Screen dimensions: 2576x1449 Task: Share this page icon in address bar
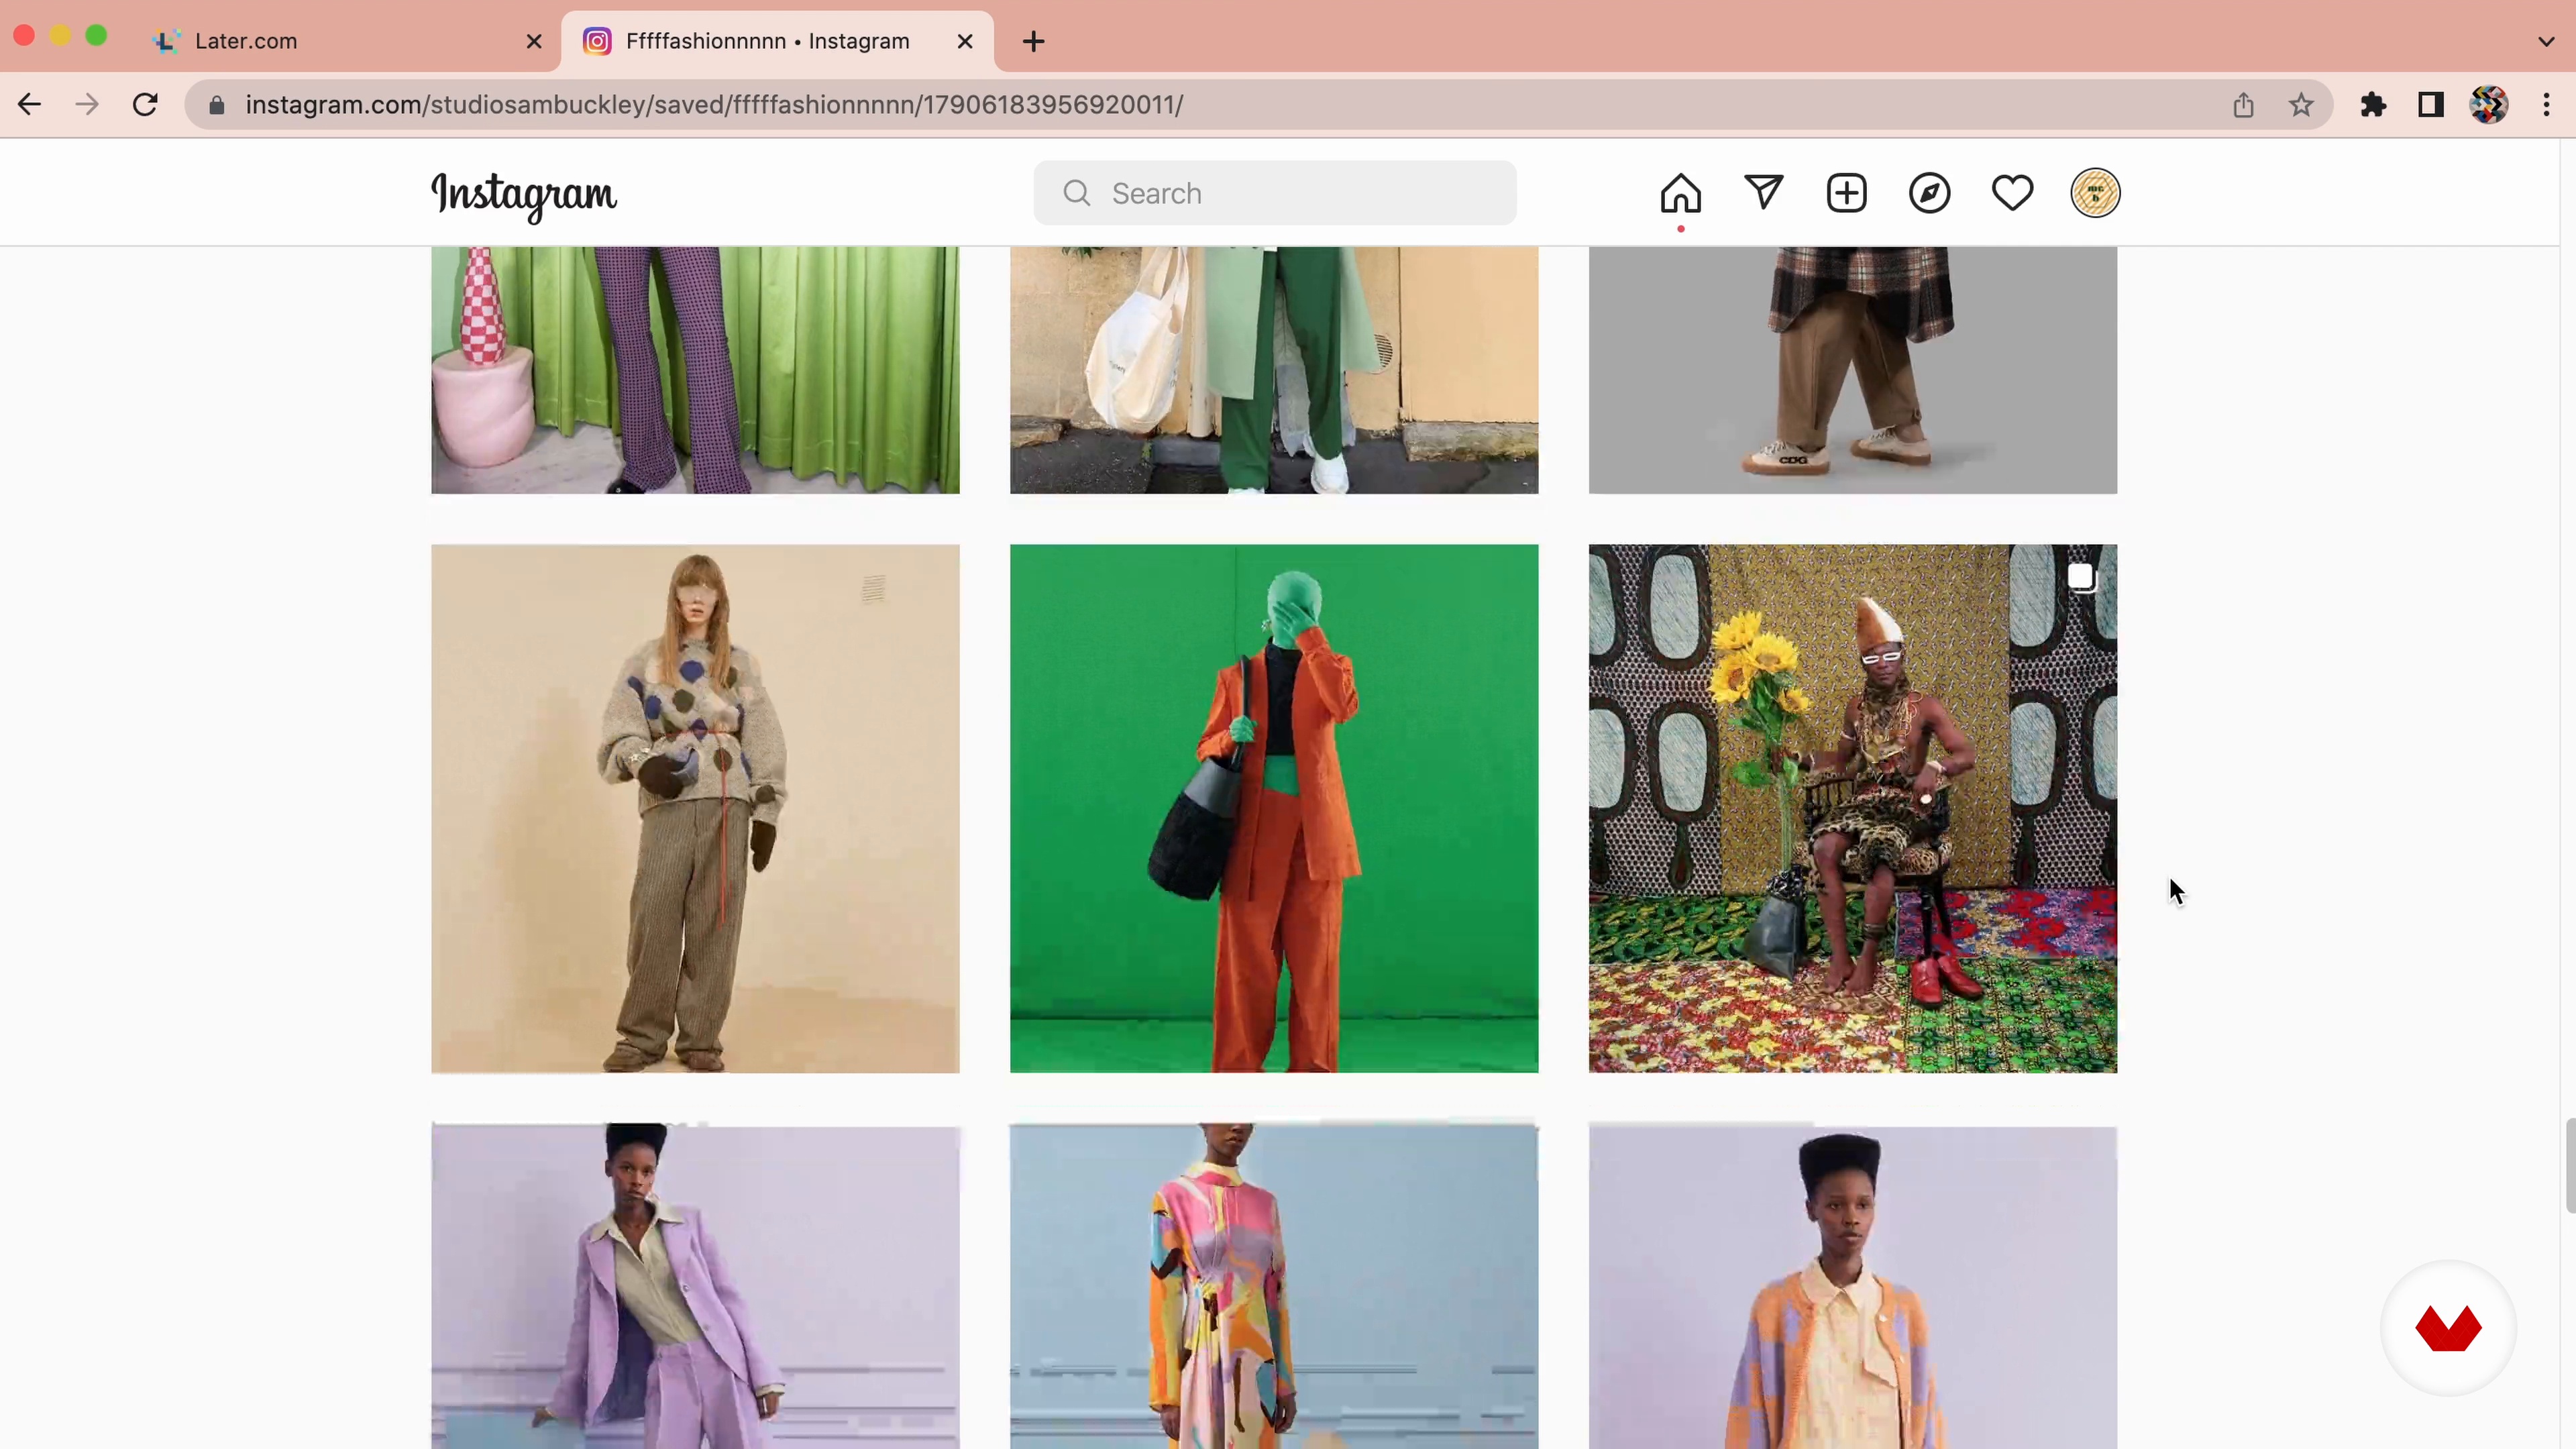point(2243,105)
